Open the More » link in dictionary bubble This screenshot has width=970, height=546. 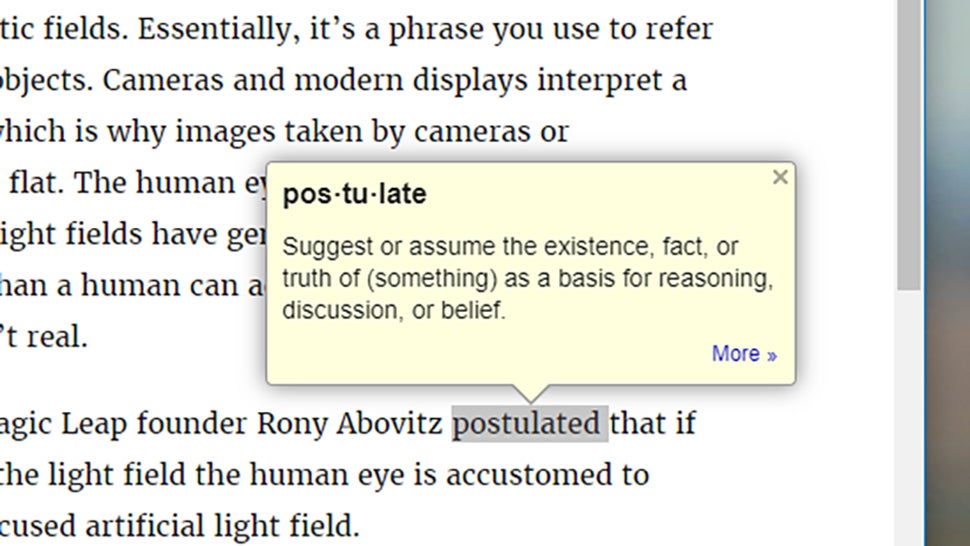(x=744, y=354)
